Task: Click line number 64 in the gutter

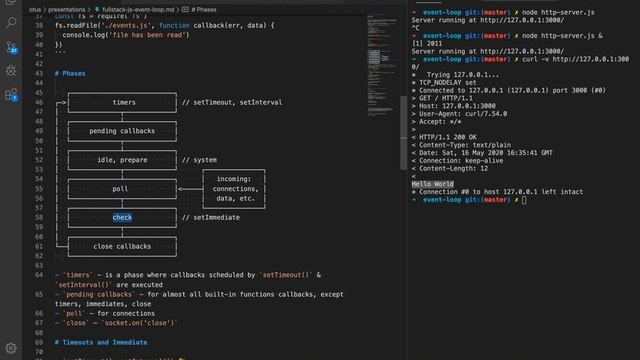Action: [39, 275]
